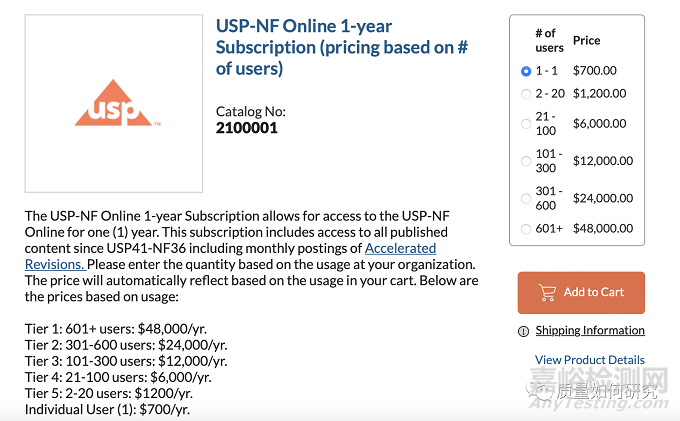Open the View Product Details link
The image size is (680, 421).
point(590,360)
